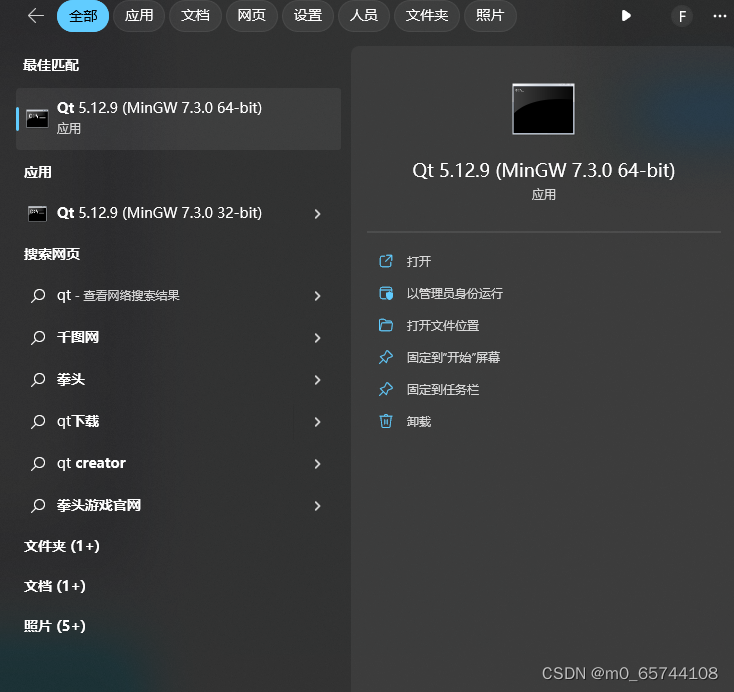The height and width of the screenshot is (692, 734).
Task: Click the search icon next to 千图网
Action: (x=38, y=338)
